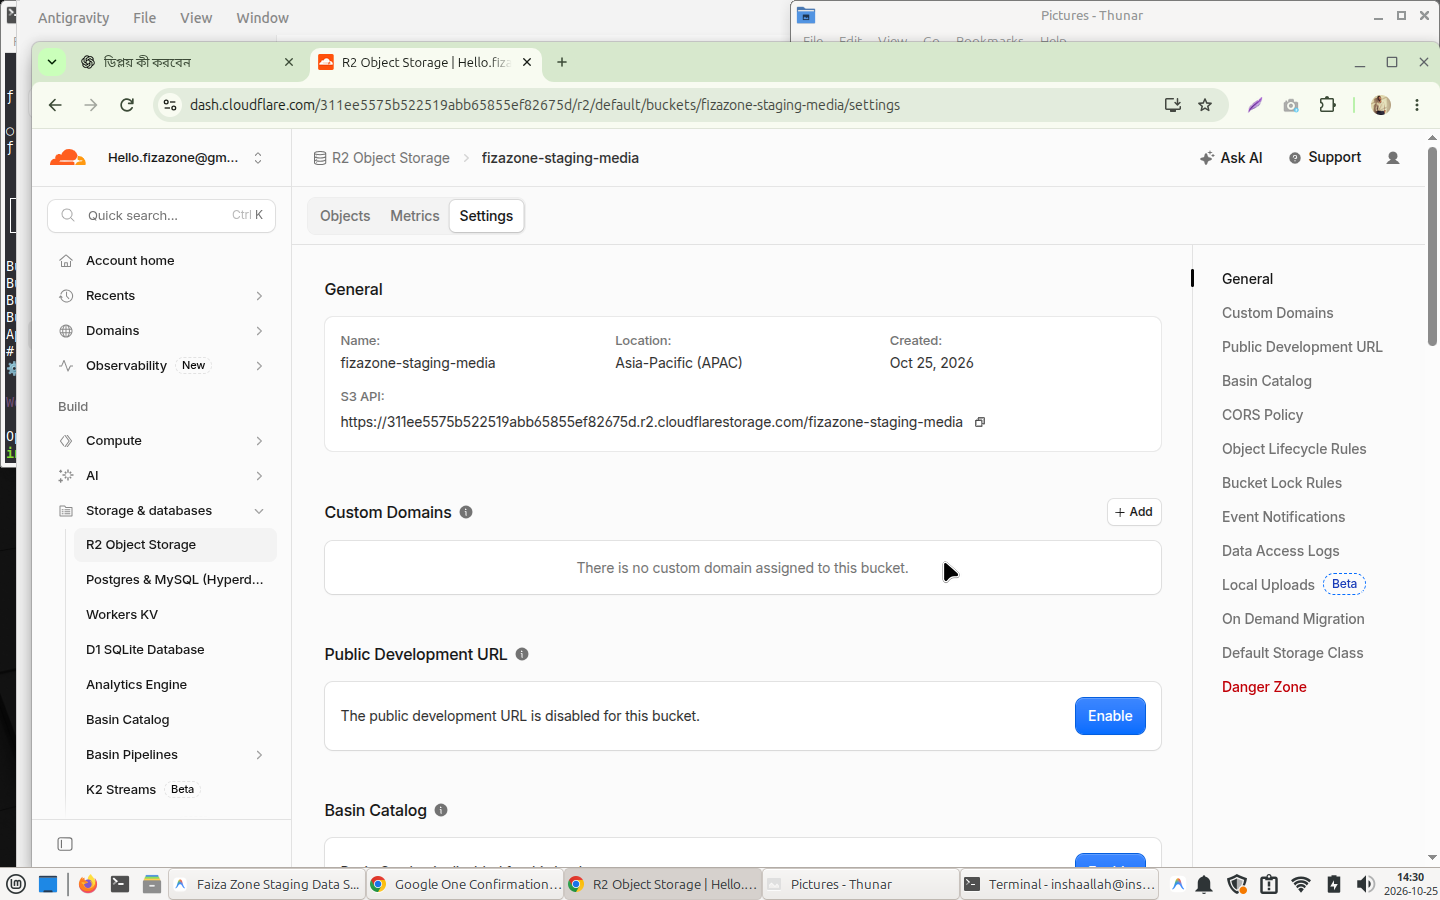Viewport: 1440px width, 900px height.
Task: Open the Wi-Fi network tray icon
Action: coord(1301,884)
